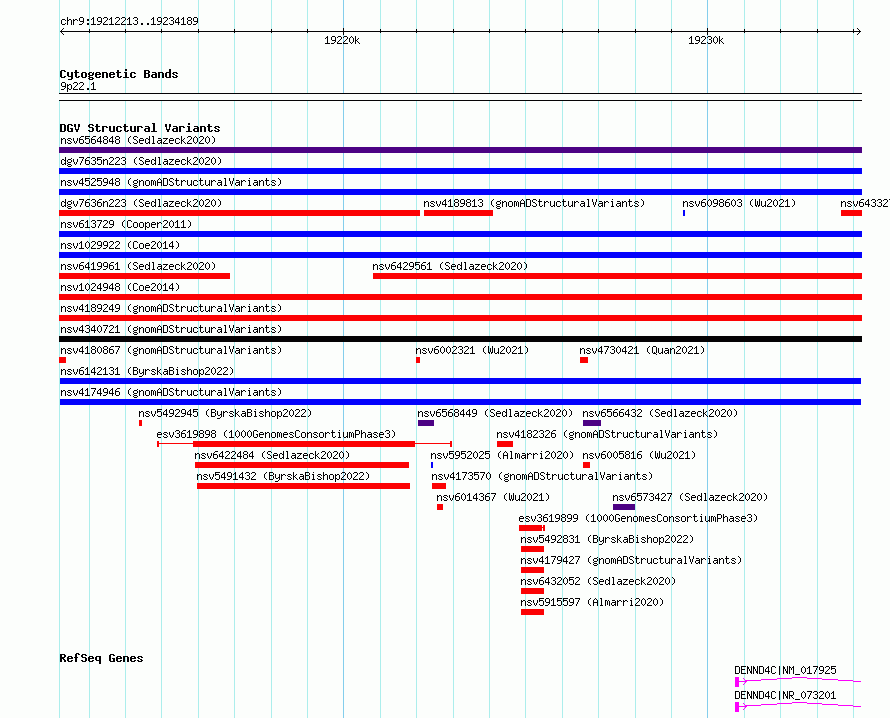Select nsv6098603 (Wu2021) variant label

739,203
